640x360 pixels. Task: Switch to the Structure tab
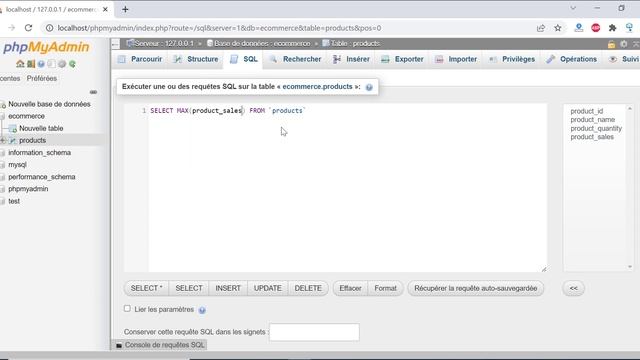coord(196,59)
